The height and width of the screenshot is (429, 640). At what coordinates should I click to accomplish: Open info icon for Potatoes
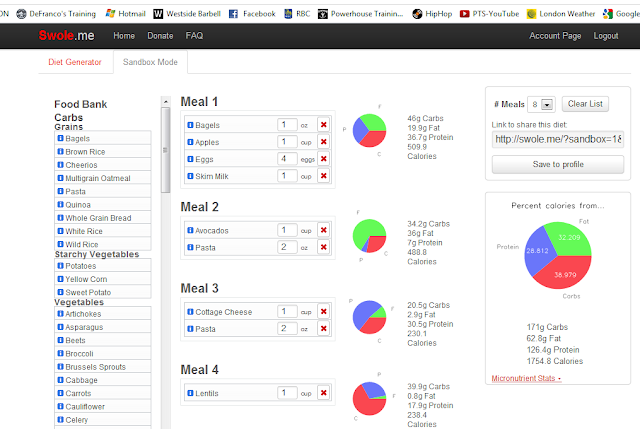pos(60,266)
